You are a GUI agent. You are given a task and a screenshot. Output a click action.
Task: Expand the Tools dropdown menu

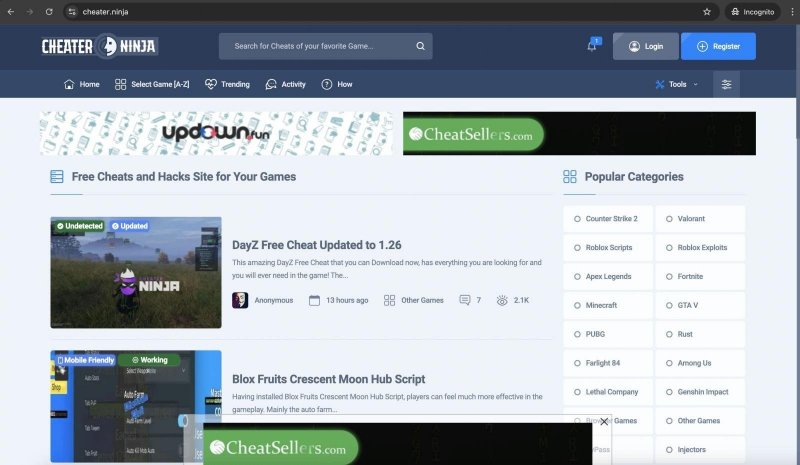point(676,84)
